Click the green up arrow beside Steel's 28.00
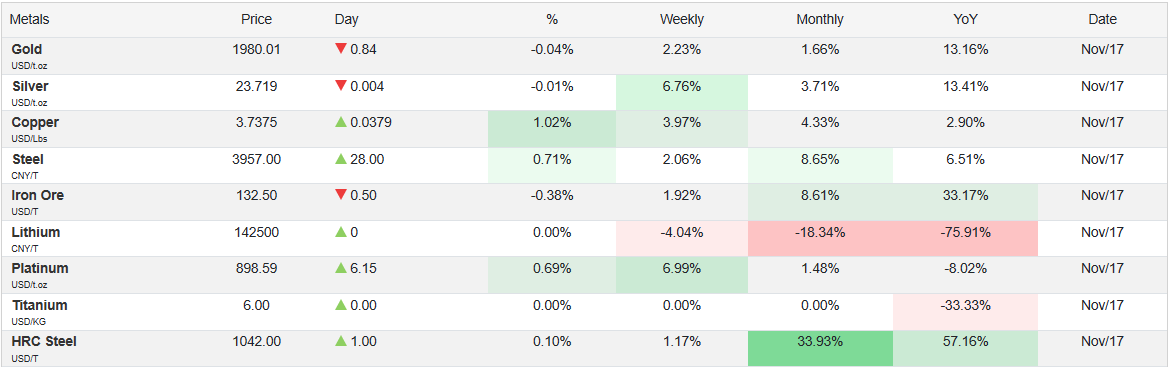Screen dimensions: 1168x367 [340, 159]
